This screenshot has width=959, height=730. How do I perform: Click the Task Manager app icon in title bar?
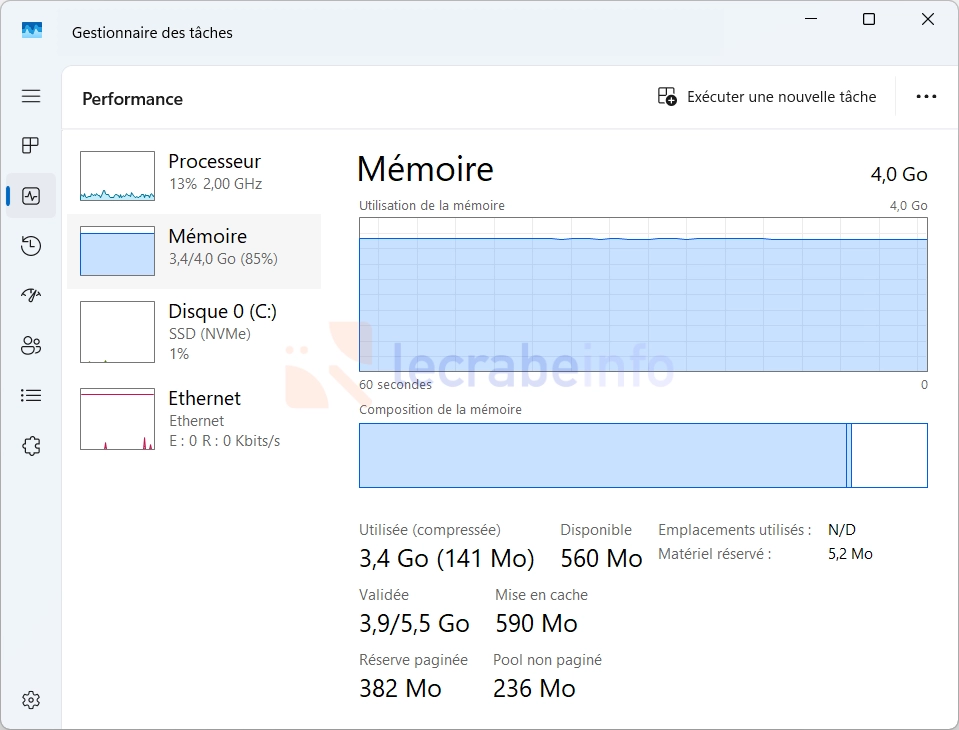point(32,32)
